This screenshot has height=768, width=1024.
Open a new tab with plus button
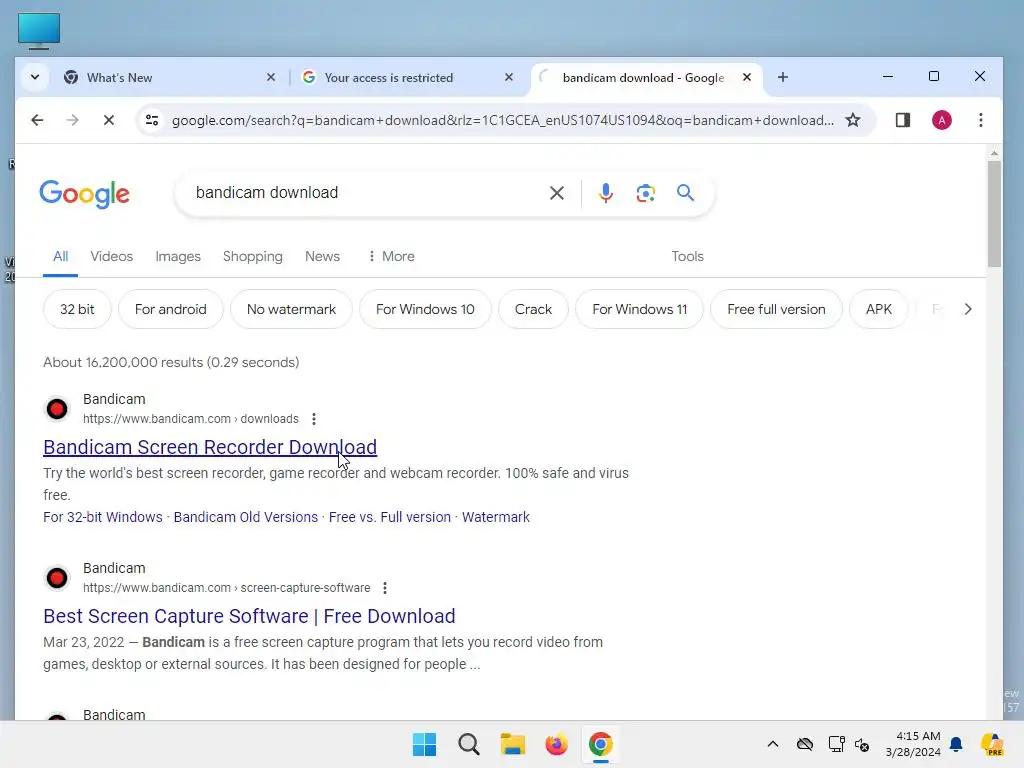point(782,77)
